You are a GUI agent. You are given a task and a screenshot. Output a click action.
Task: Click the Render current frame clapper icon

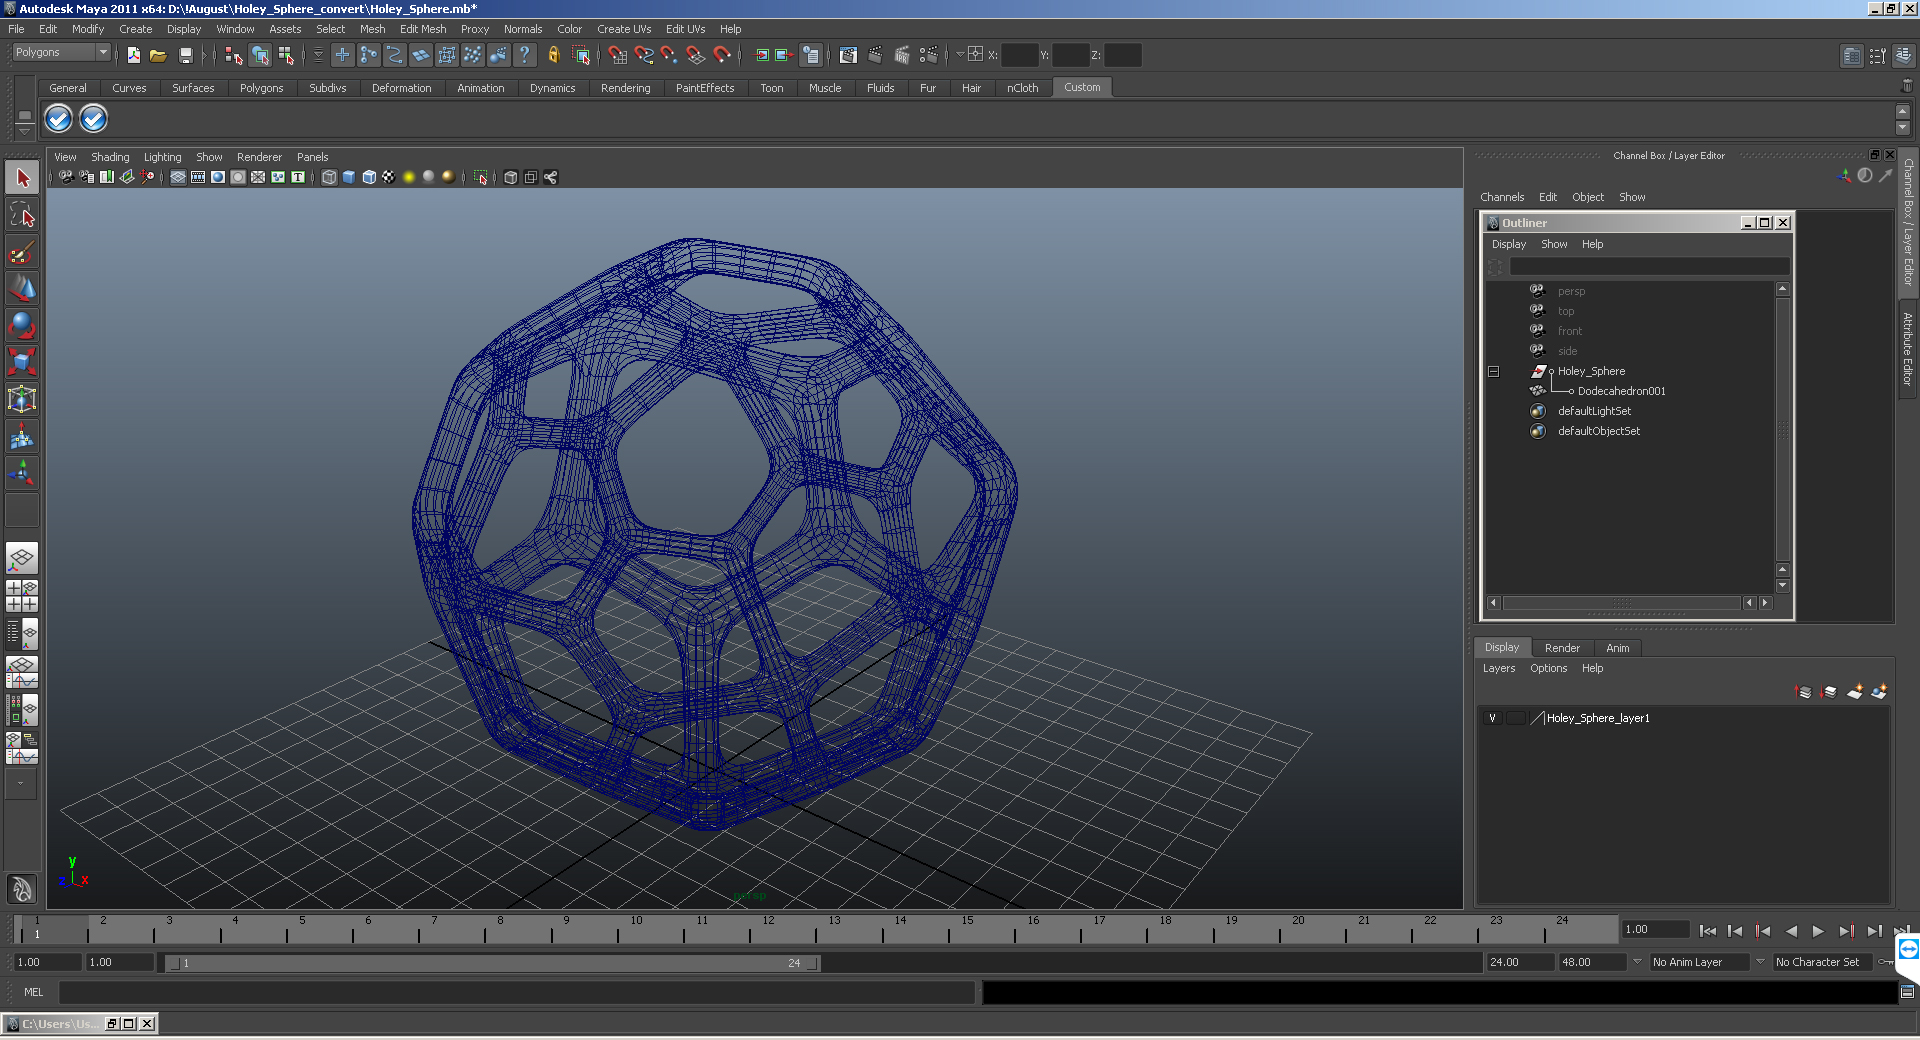[875, 55]
